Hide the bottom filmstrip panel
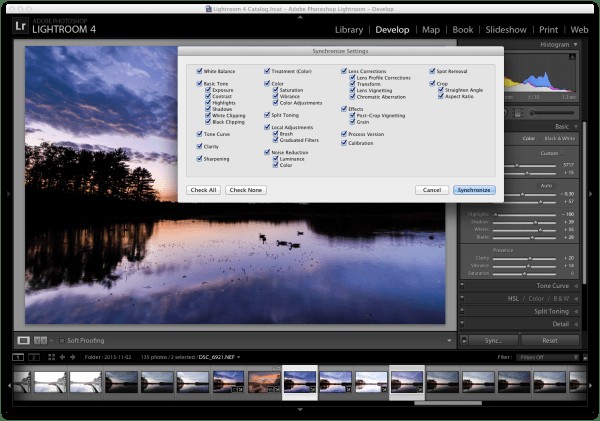This screenshot has height=421, width=600. click(300, 410)
